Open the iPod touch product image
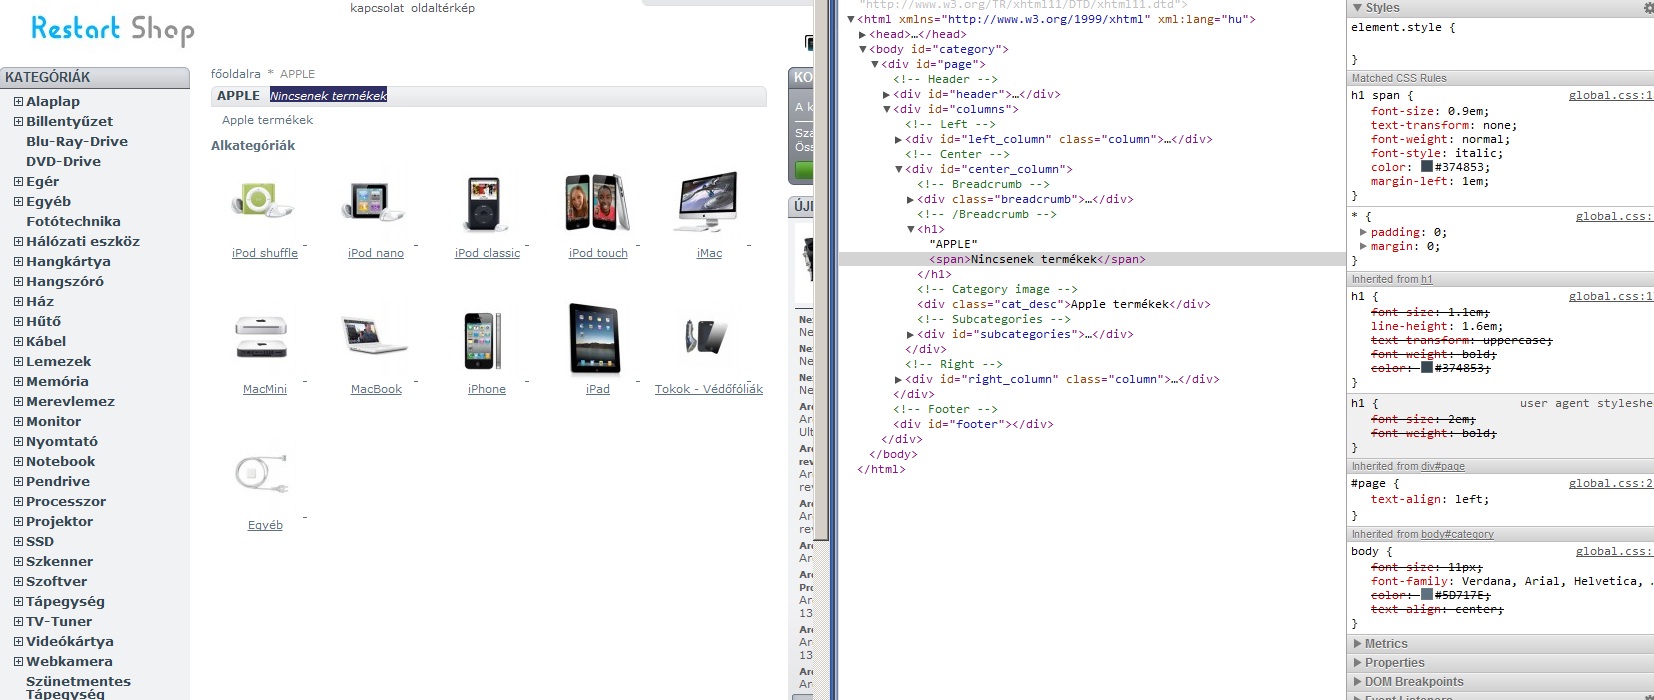This screenshot has width=1654, height=700. click(597, 202)
